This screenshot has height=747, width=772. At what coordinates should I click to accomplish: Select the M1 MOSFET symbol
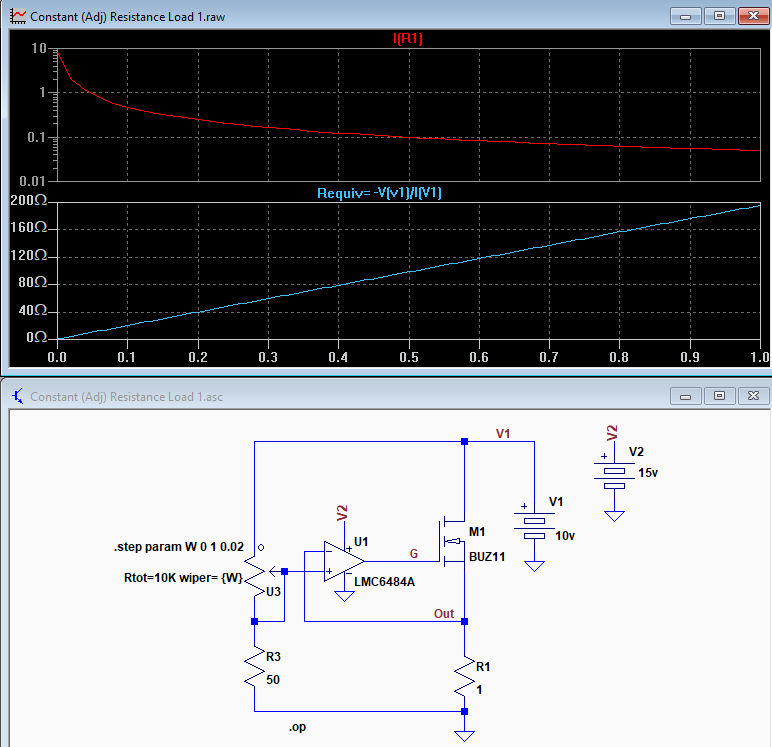[452, 542]
